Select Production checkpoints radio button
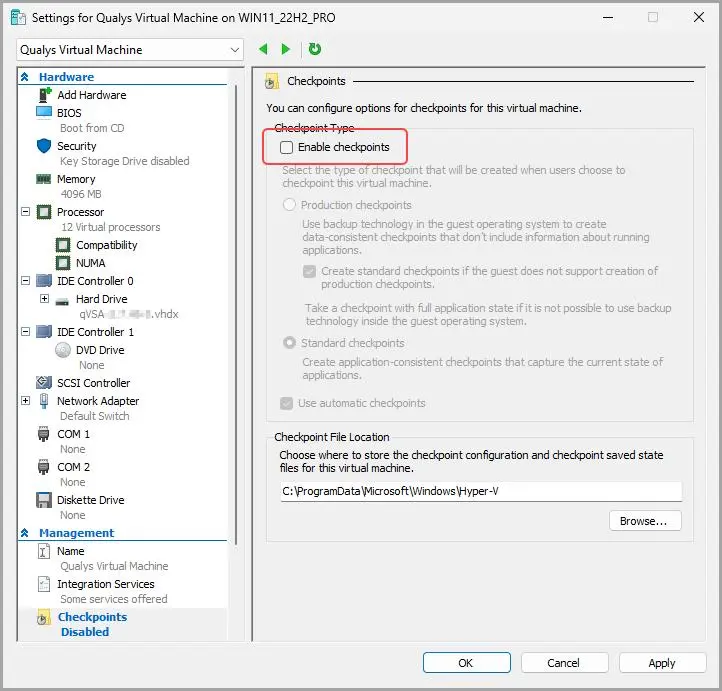 pyautogui.click(x=289, y=205)
